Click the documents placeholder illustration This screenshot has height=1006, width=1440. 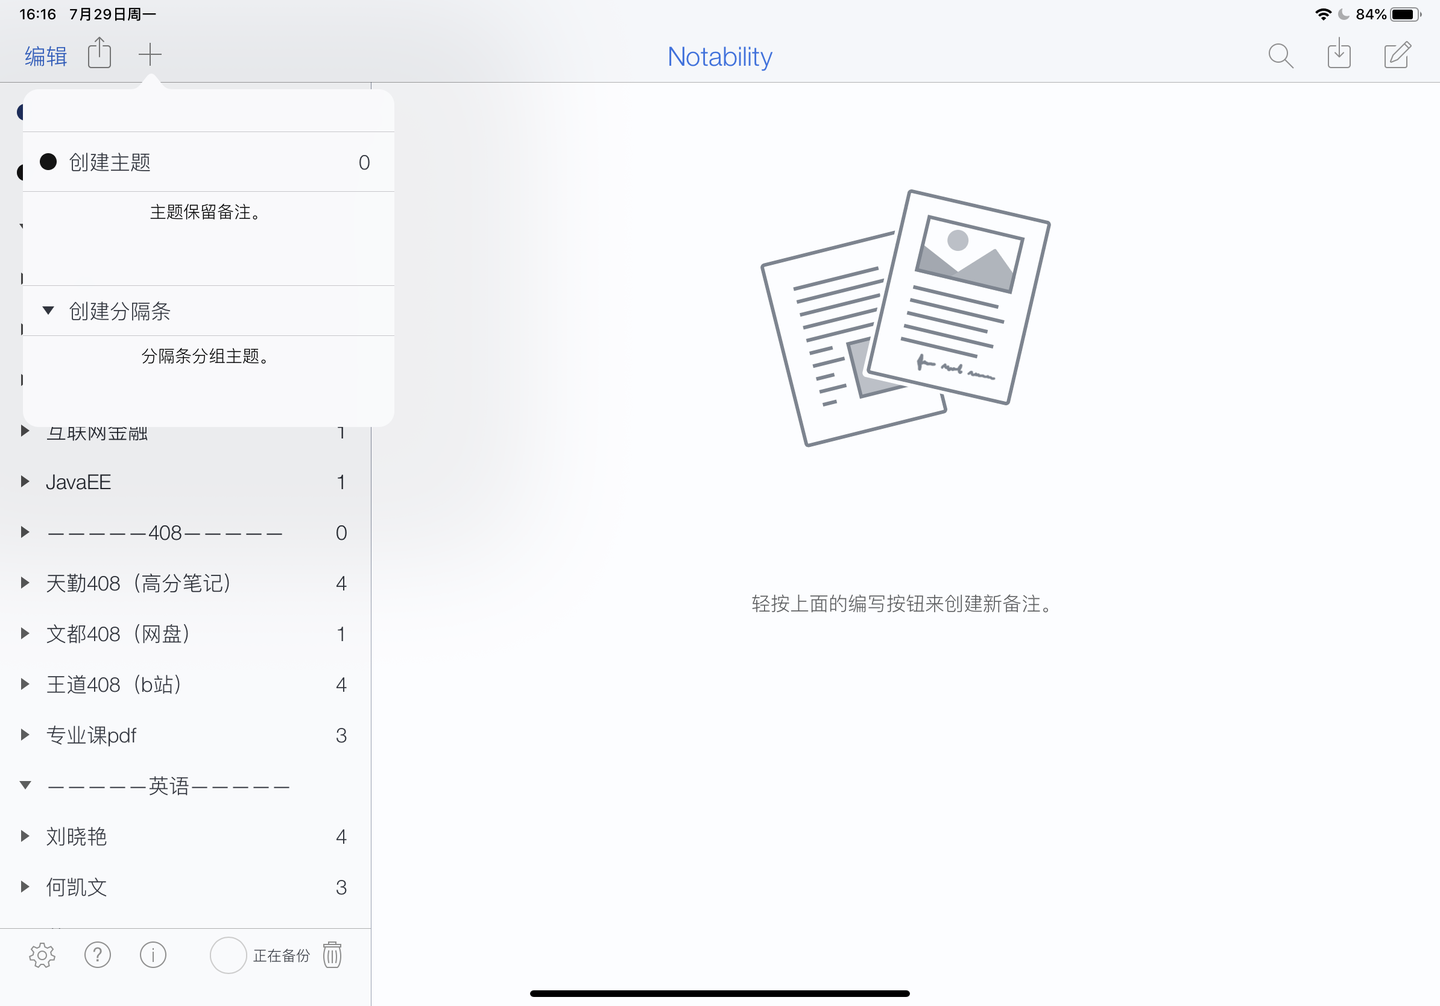coord(905,317)
